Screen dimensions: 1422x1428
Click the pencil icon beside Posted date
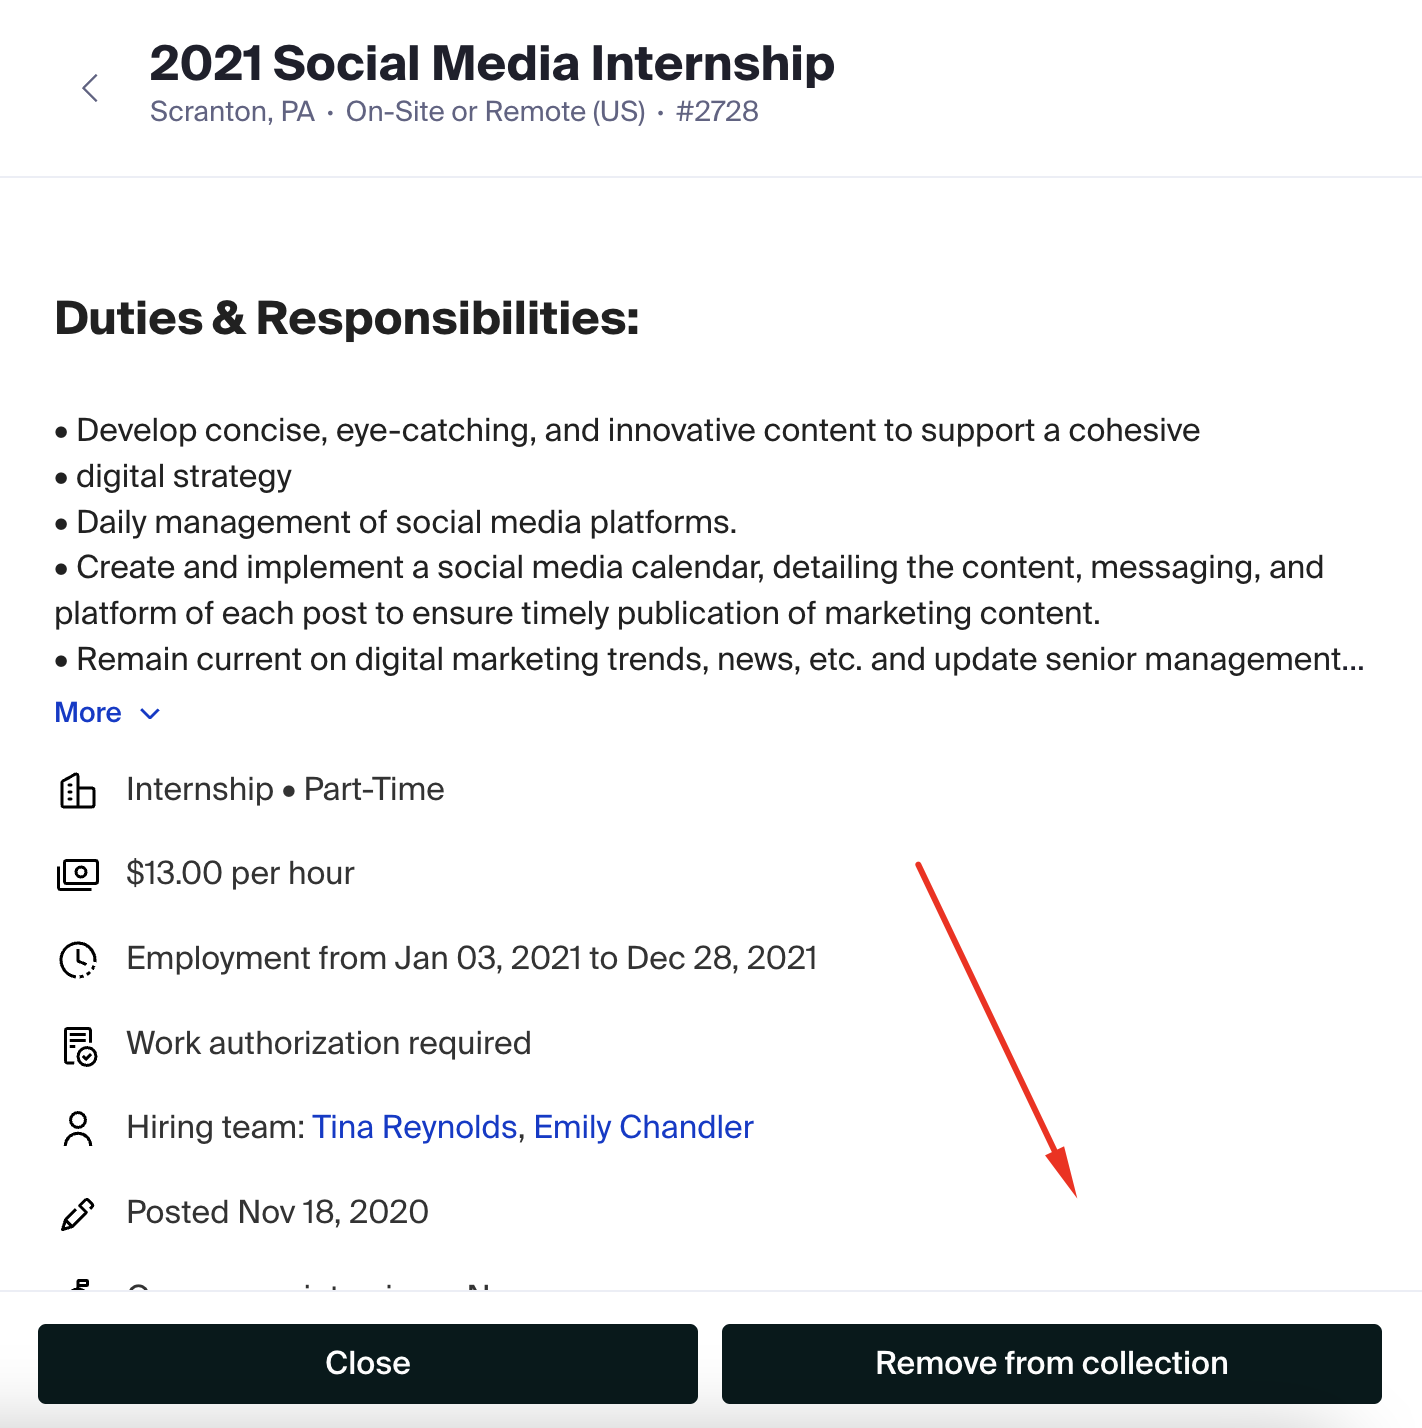coord(78,1213)
